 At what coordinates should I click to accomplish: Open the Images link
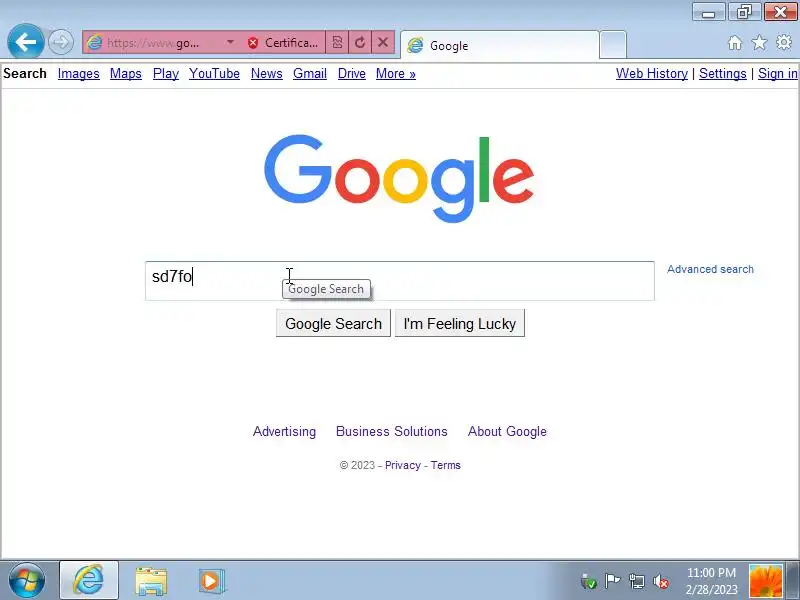[79, 73]
